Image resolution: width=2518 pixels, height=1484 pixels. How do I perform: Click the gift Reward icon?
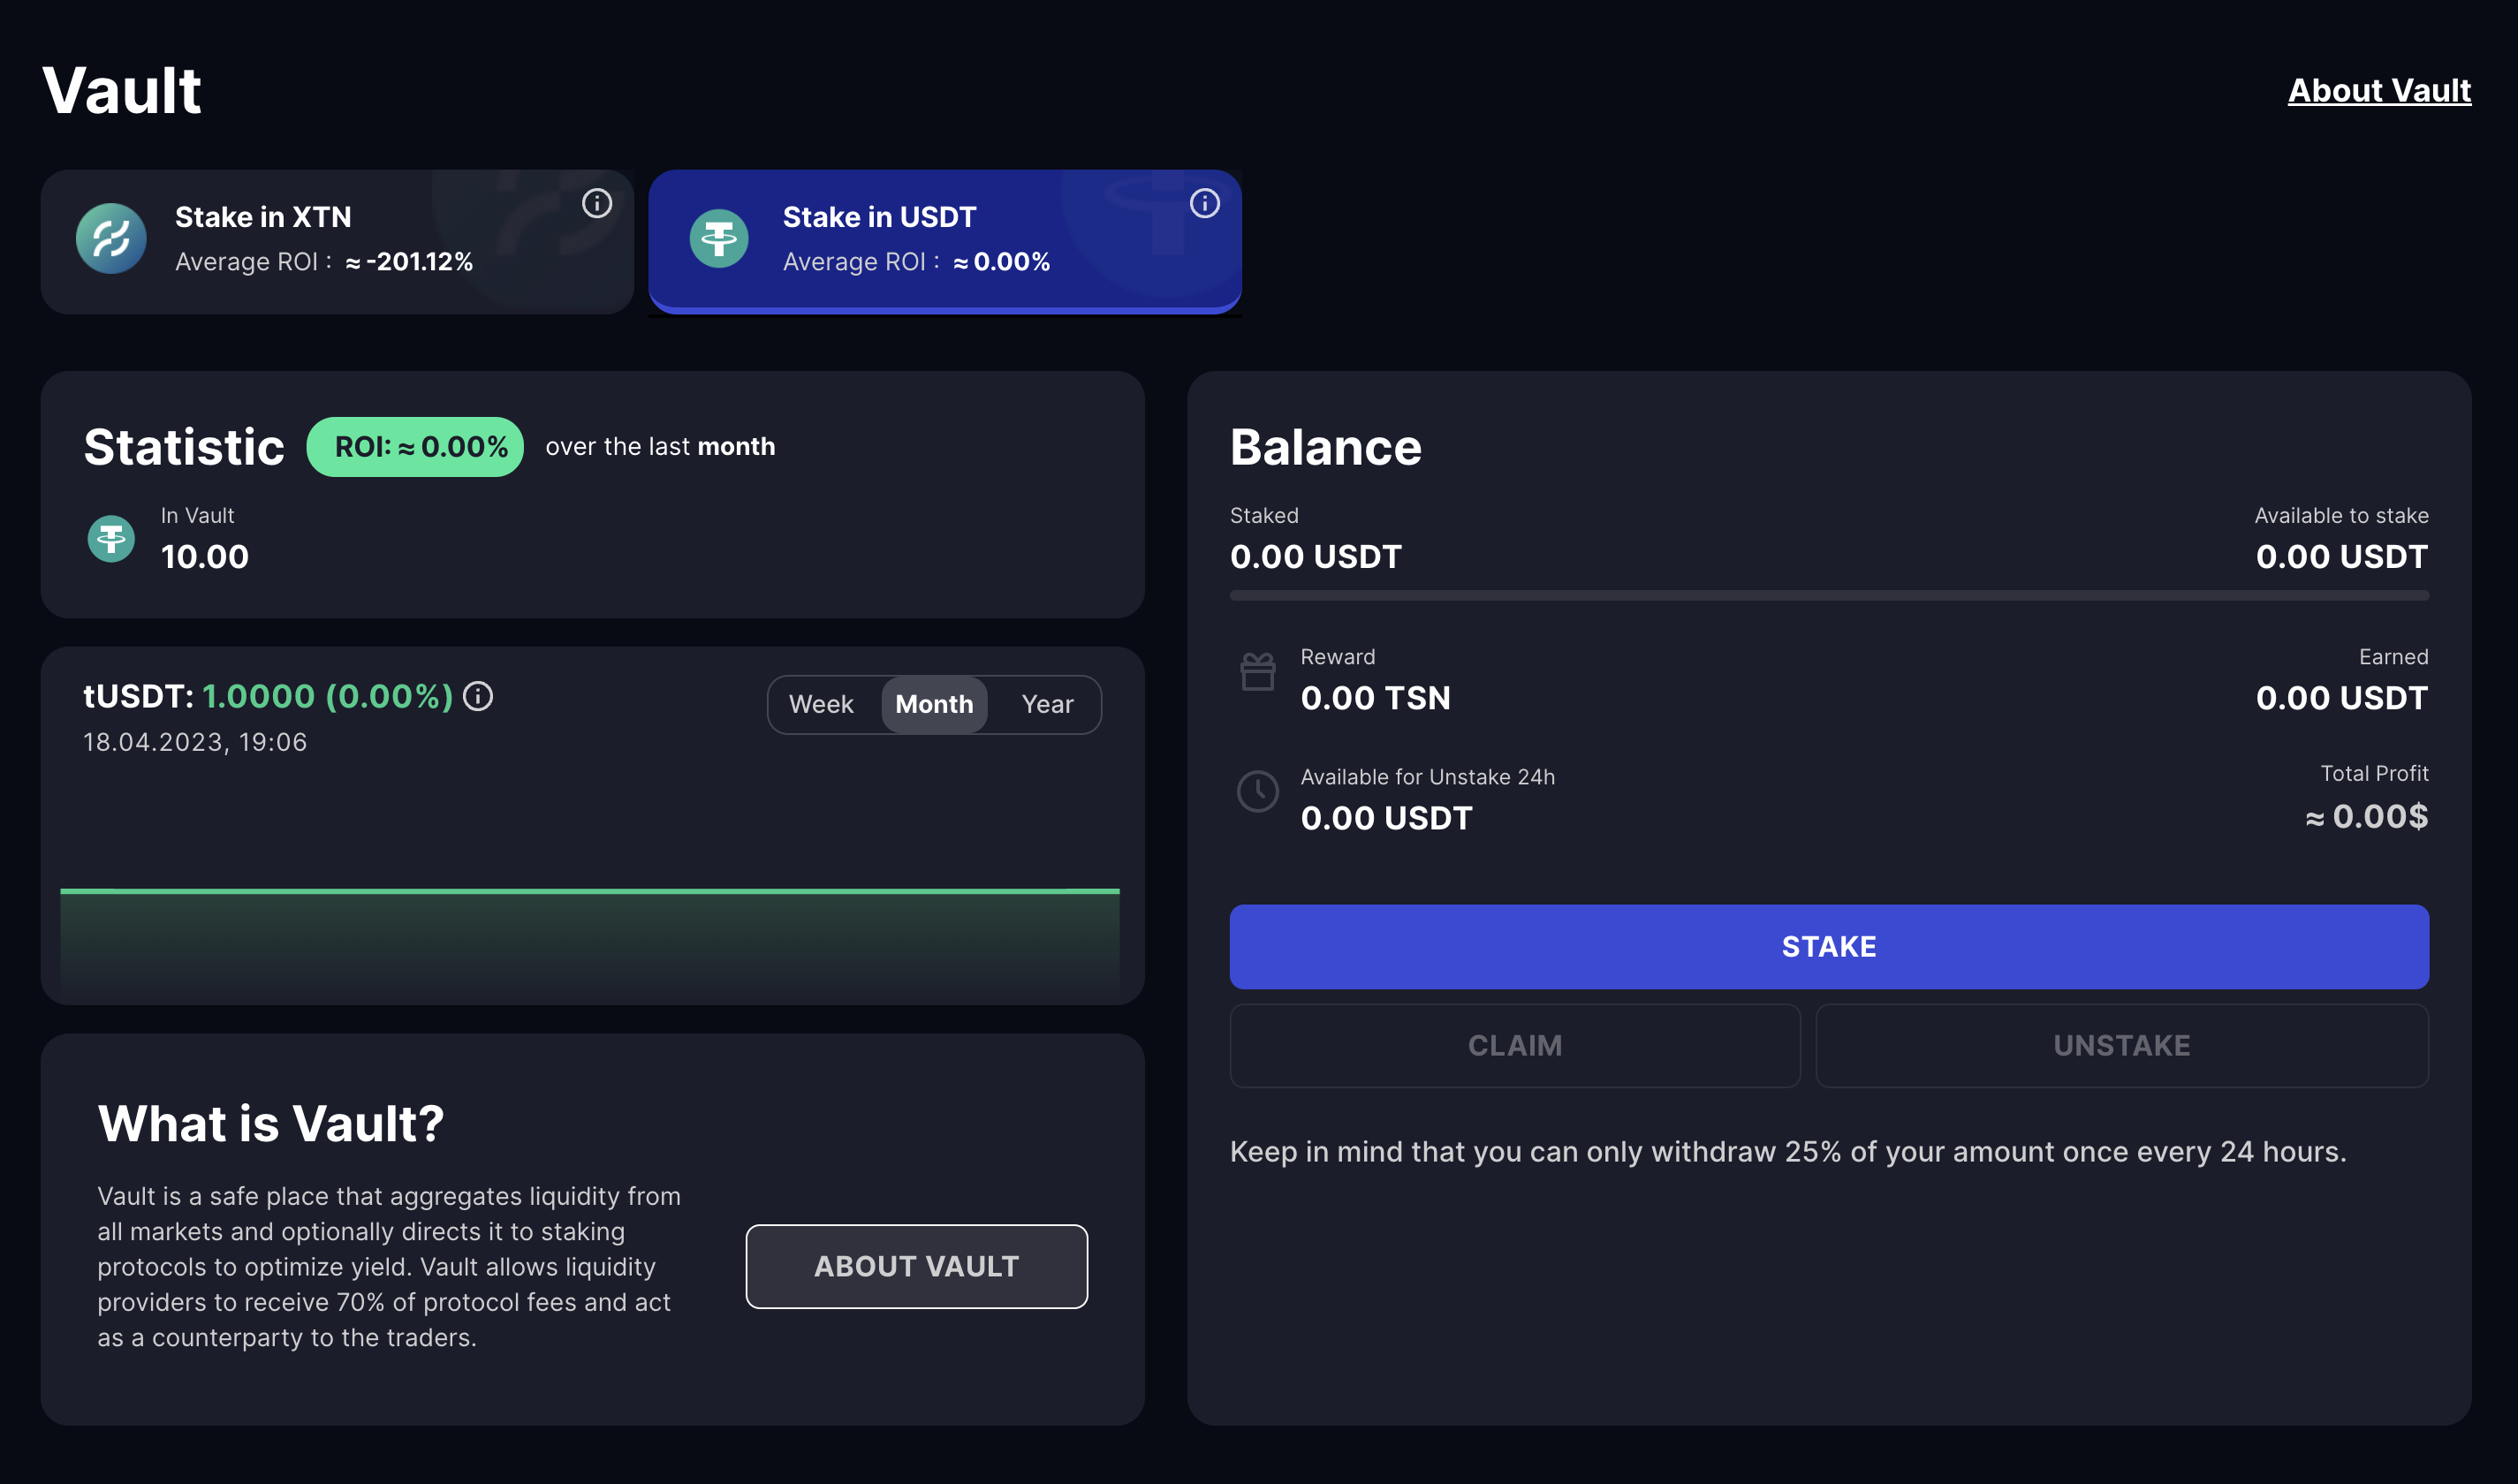(x=1257, y=671)
